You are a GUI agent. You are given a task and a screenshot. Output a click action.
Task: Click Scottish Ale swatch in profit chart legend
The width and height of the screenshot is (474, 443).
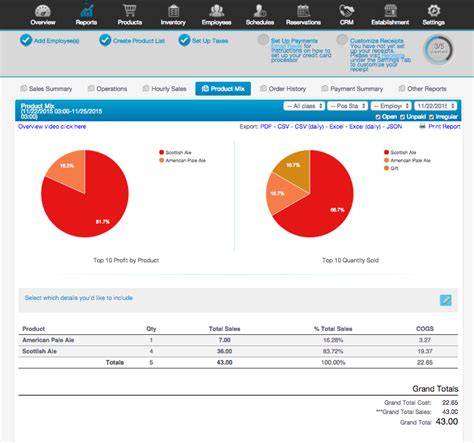[162, 152]
